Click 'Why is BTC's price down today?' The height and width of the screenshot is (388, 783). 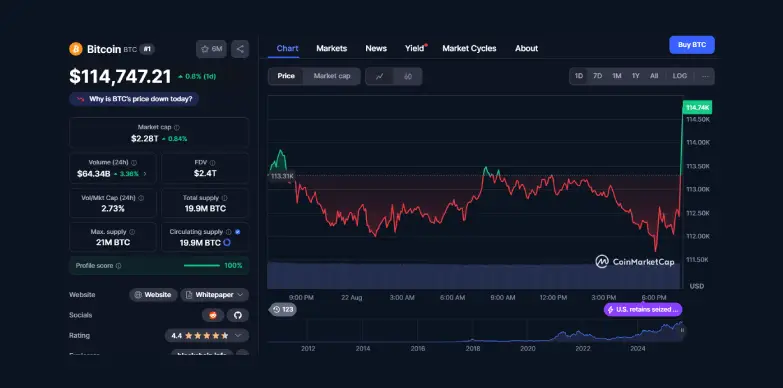click(134, 99)
